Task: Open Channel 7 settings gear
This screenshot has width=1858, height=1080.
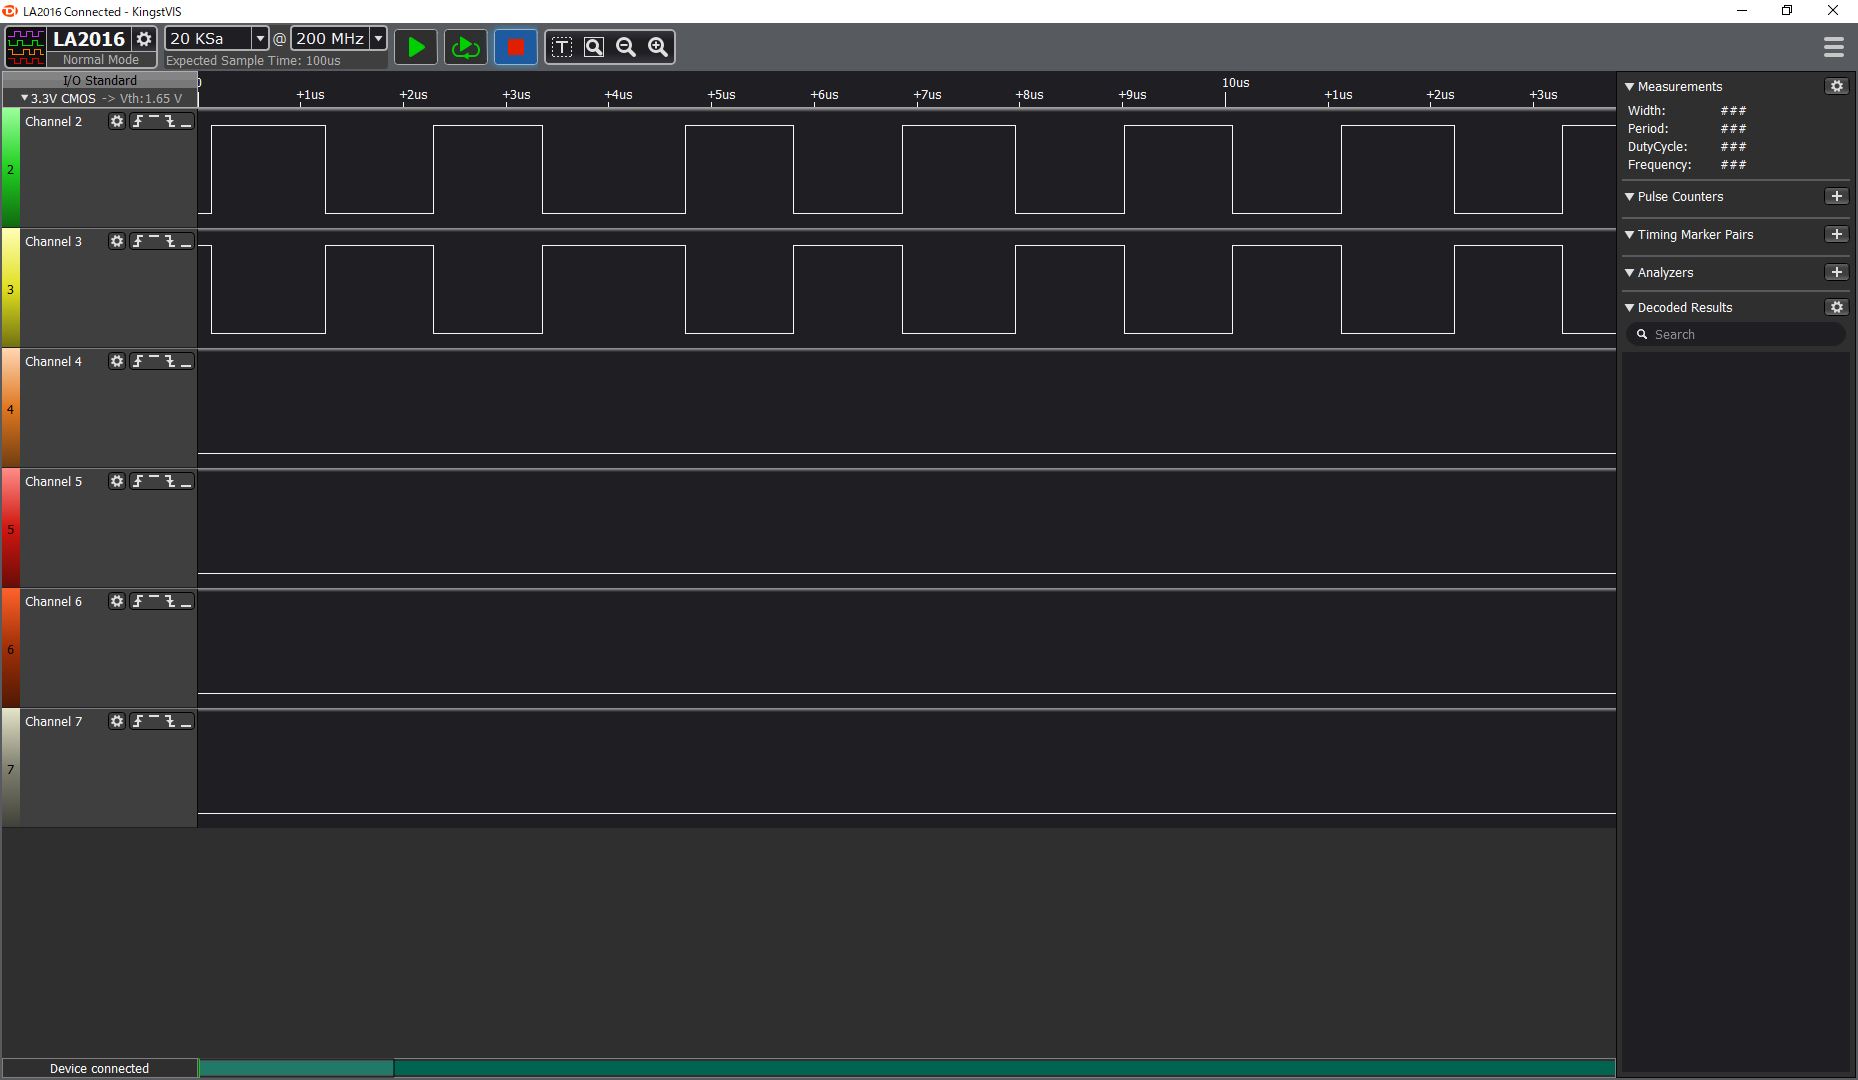Action: coord(117,721)
